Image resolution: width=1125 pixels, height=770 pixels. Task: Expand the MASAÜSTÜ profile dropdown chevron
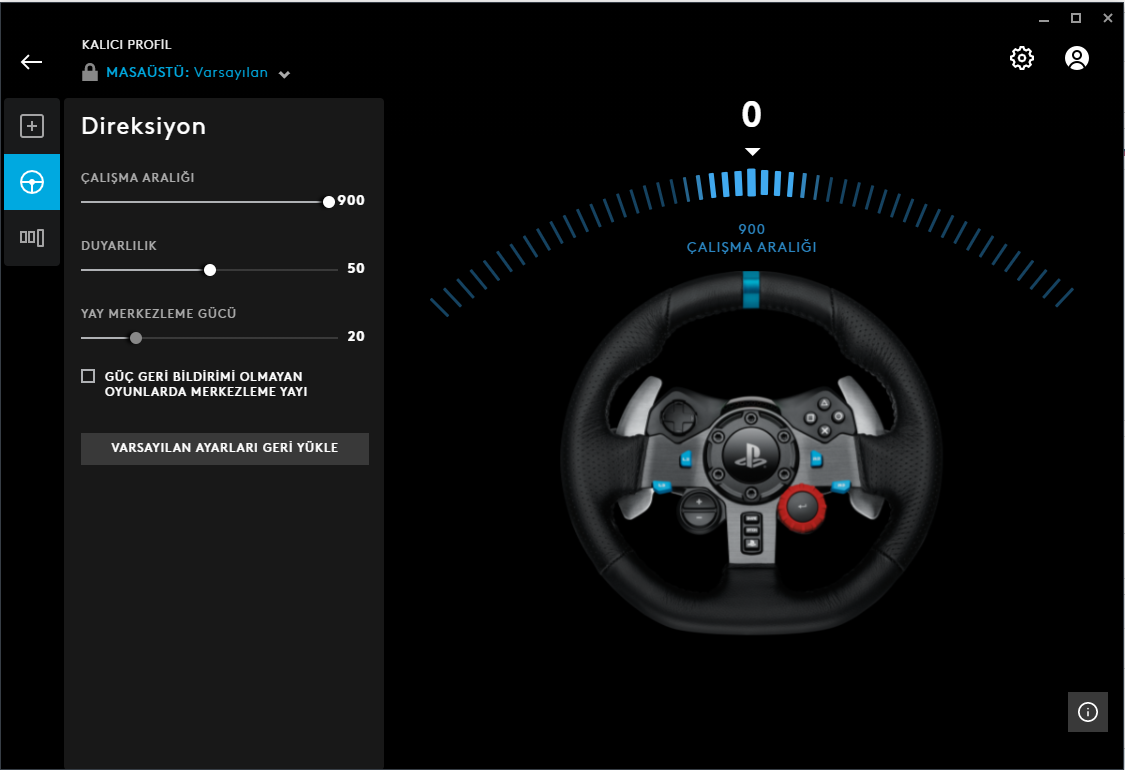pos(284,75)
